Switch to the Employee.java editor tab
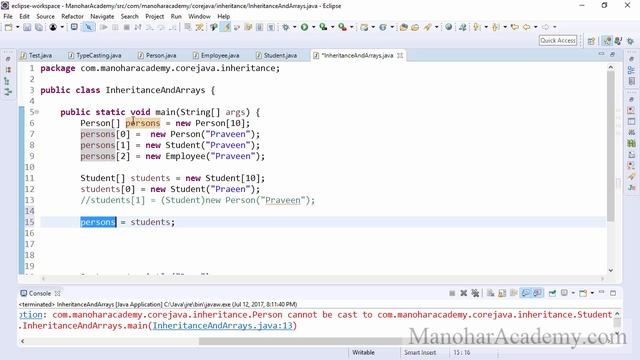 click(x=216, y=56)
